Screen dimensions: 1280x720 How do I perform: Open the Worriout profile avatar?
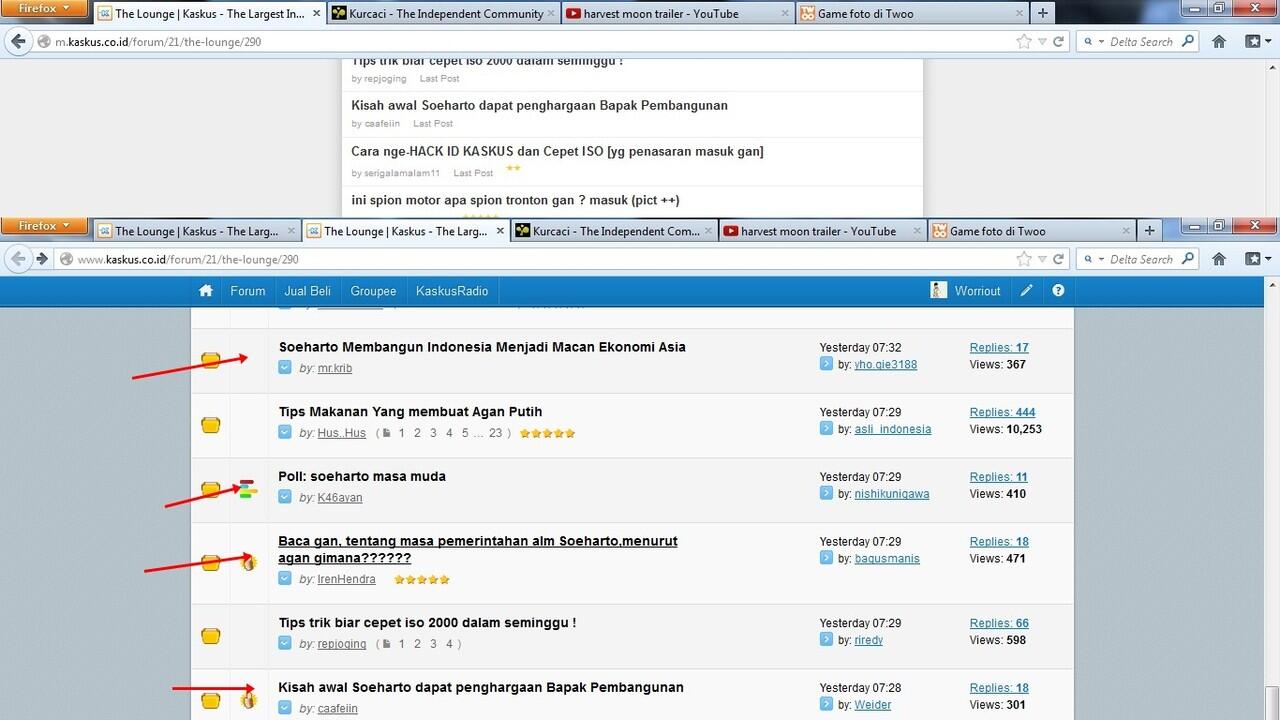click(x=938, y=291)
